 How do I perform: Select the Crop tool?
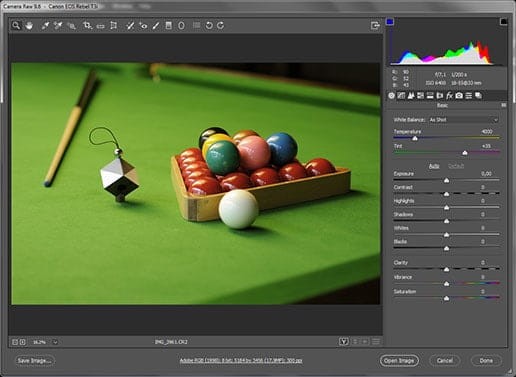pyautogui.click(x=87, y=25)
